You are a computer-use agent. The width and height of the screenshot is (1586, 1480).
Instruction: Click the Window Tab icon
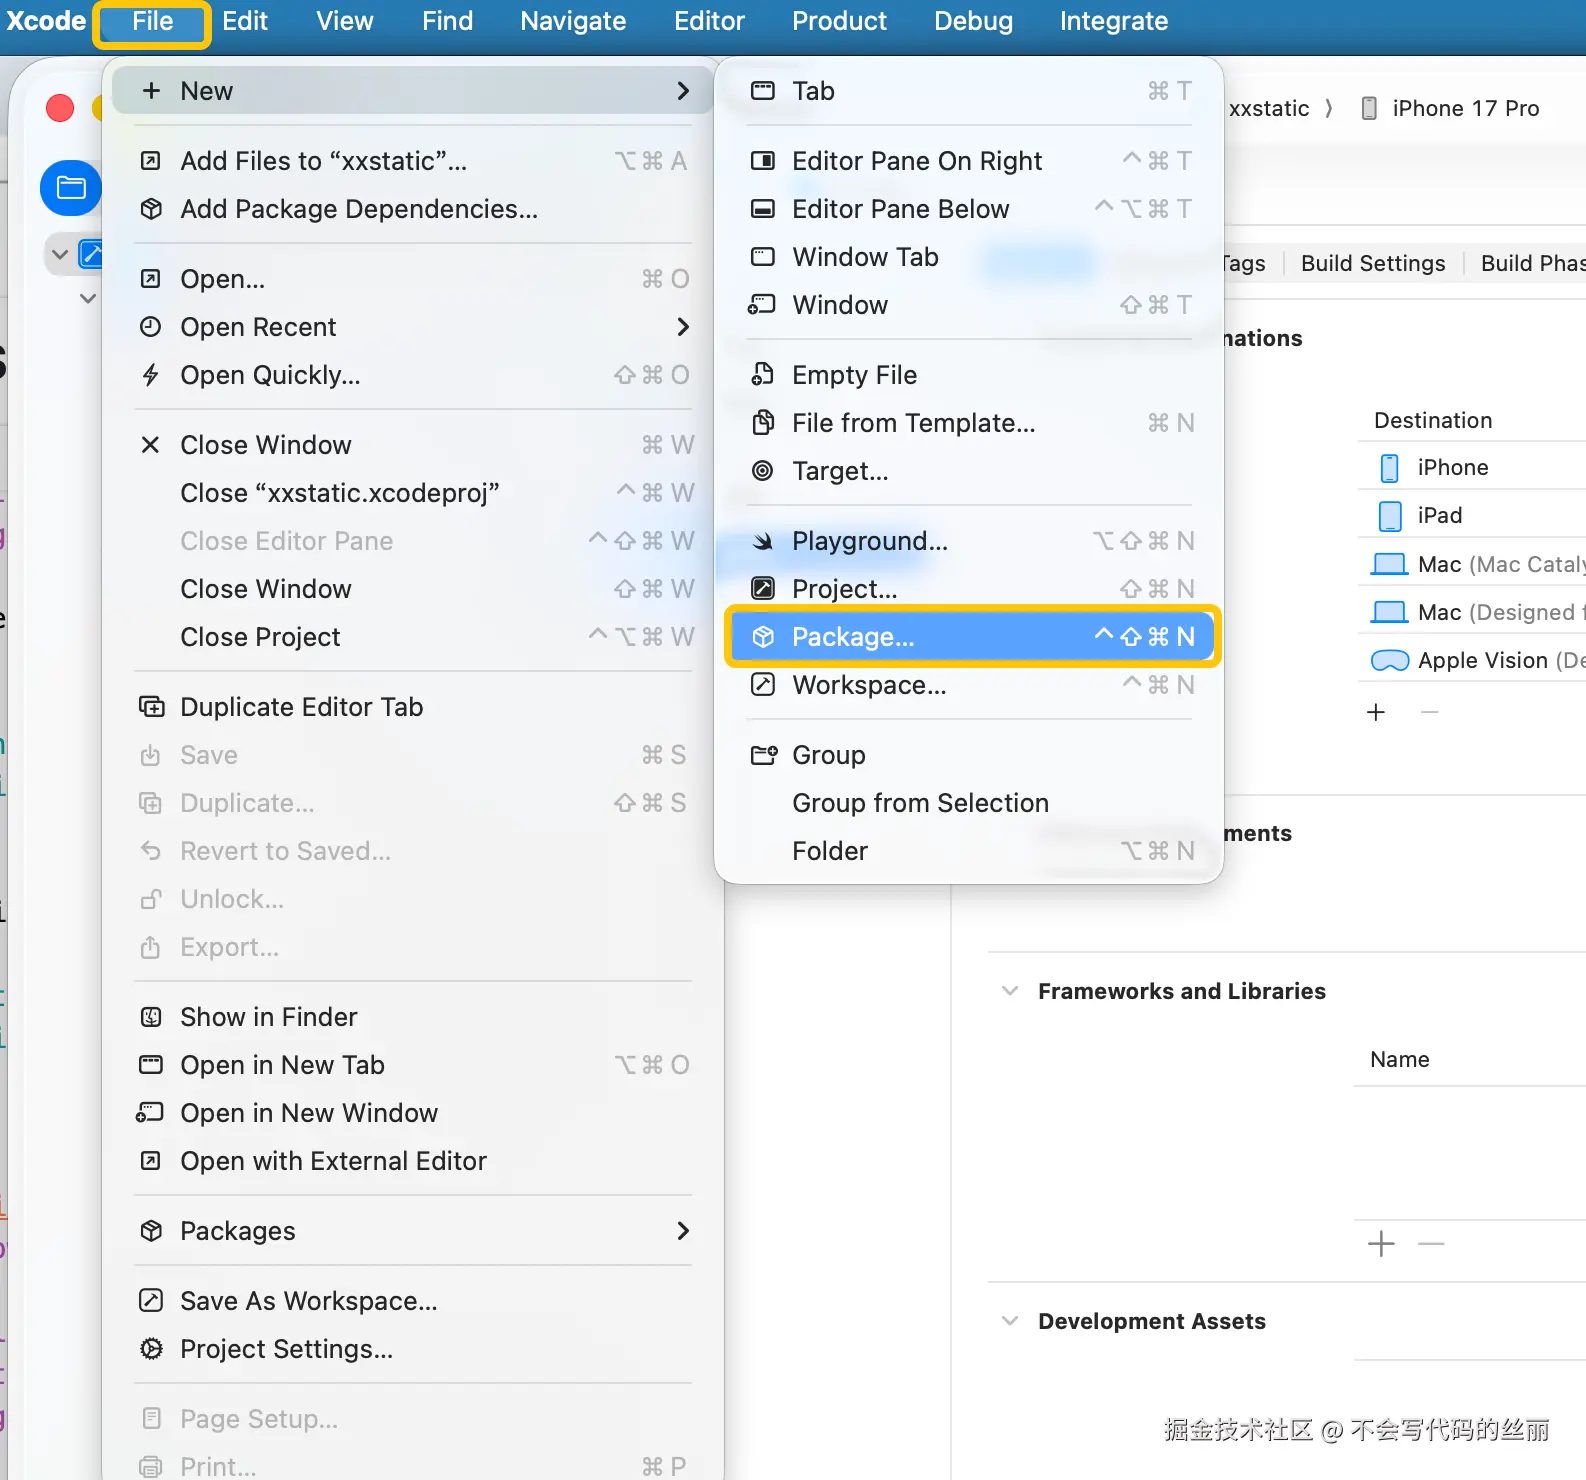point(763,257)
